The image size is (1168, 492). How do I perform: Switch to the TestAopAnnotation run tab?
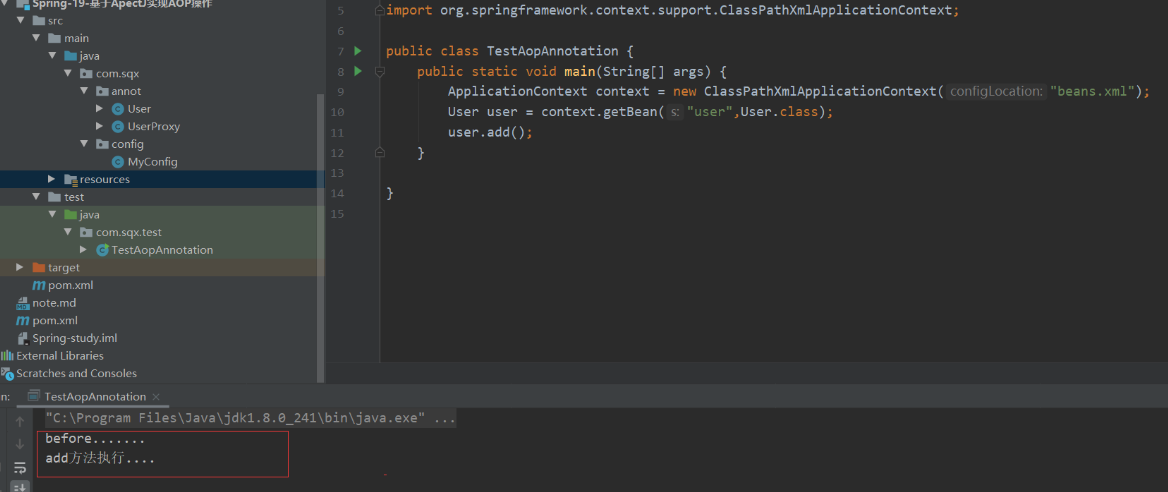tap(95, 397)
